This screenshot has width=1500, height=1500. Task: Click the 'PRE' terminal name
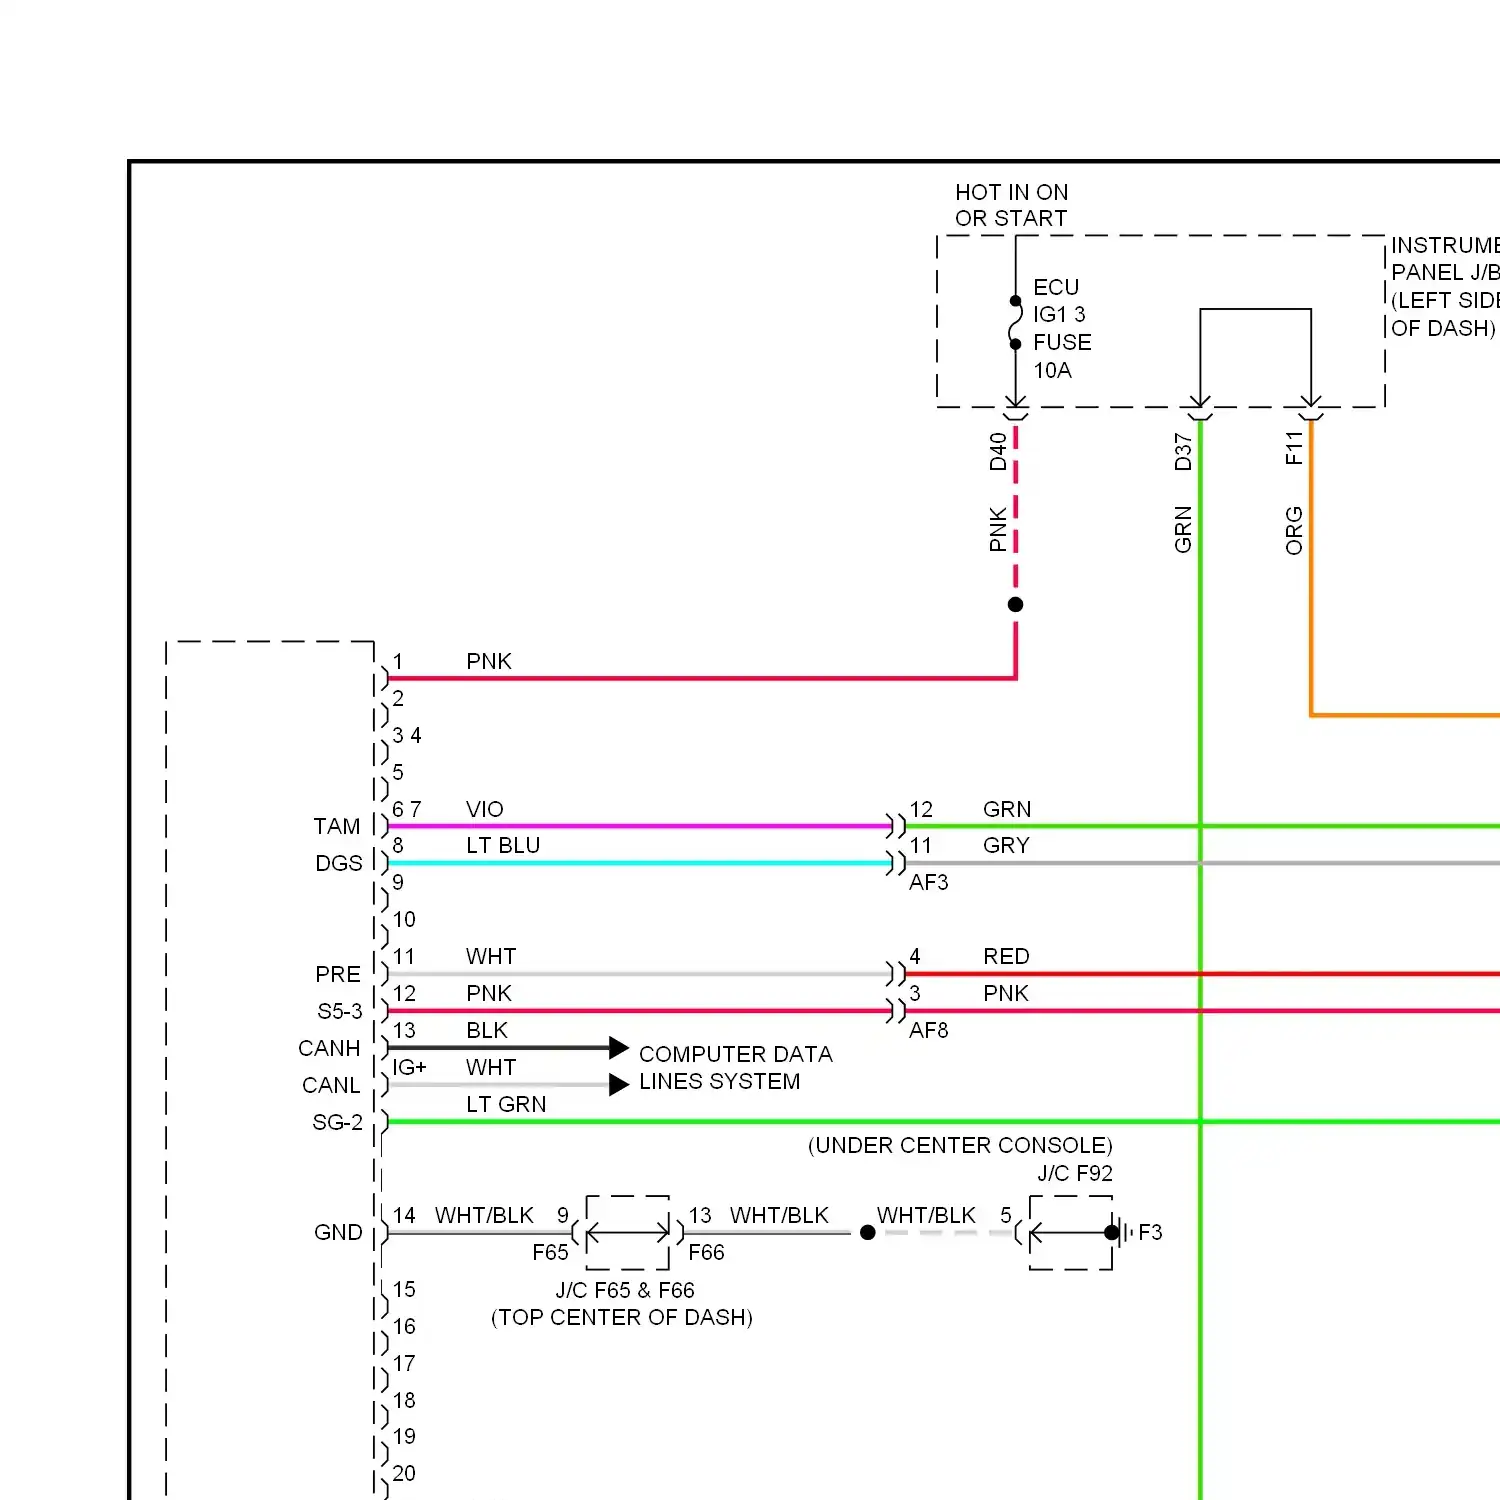pos(338,974)
